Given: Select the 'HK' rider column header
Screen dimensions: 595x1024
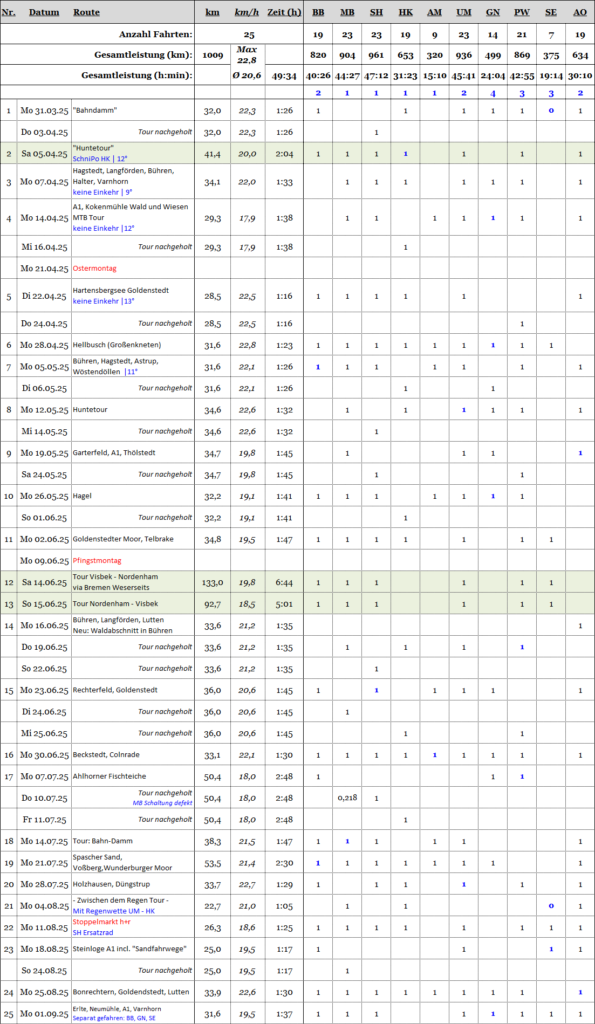Looking at the screenshot, I should click(405, 12).
